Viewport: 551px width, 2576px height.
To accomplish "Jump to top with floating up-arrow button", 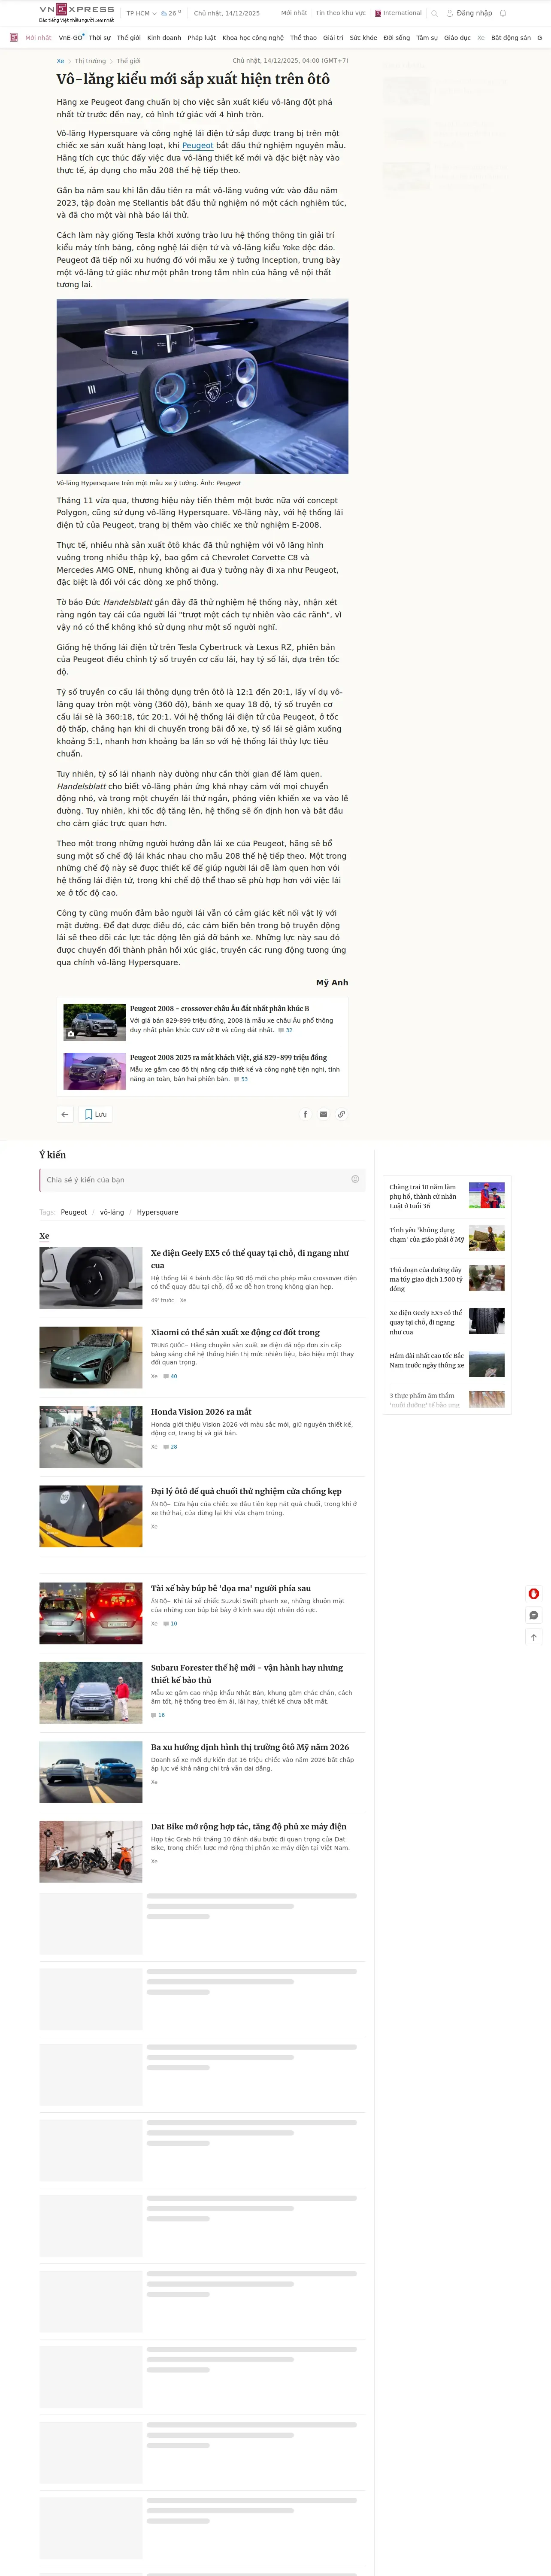I will tap(534, 1637).
